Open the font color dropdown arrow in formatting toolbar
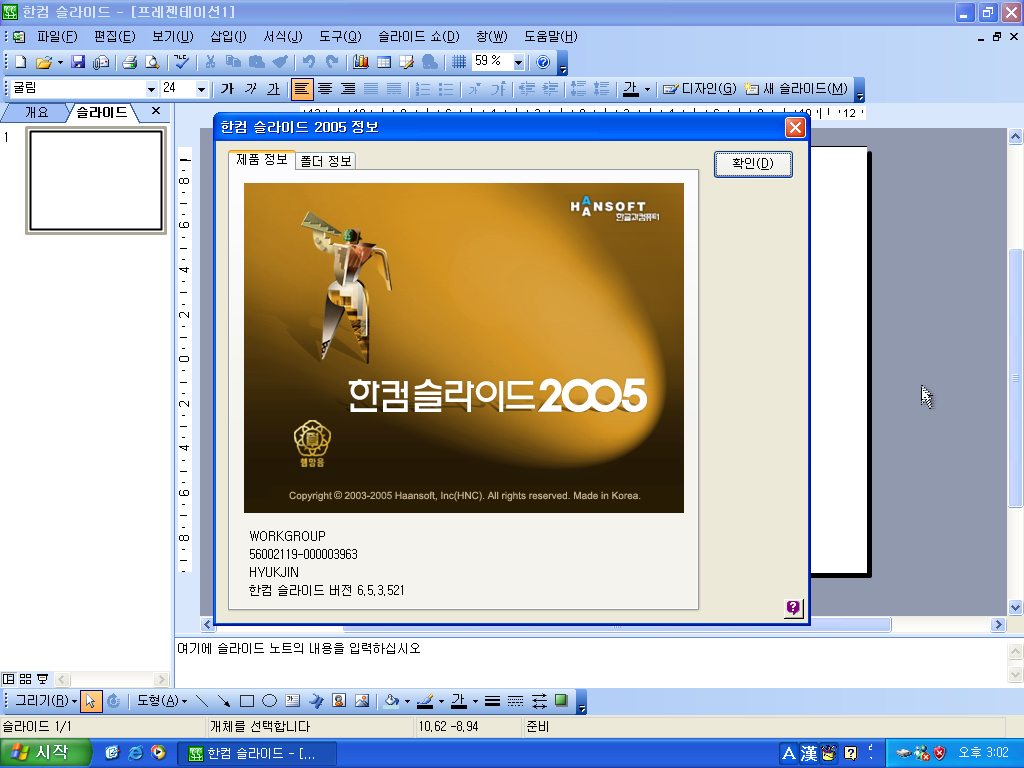The width and height of the screenshot is (1024, 768). [647, 89]
